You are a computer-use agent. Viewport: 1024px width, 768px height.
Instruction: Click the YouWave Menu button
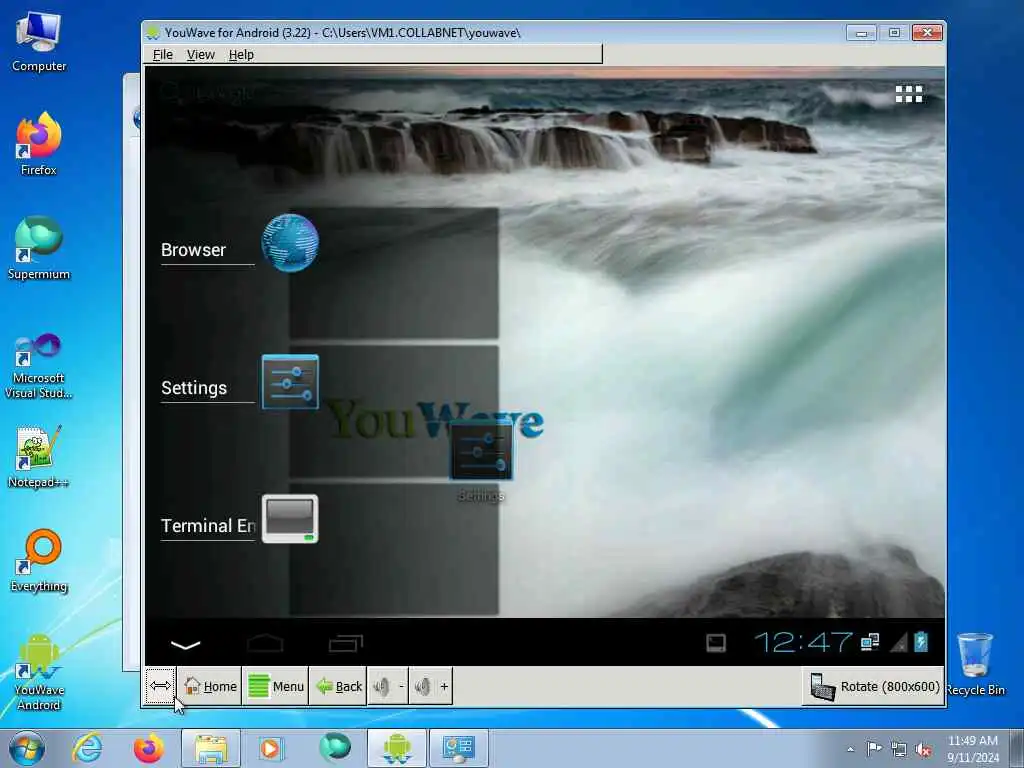276,686
